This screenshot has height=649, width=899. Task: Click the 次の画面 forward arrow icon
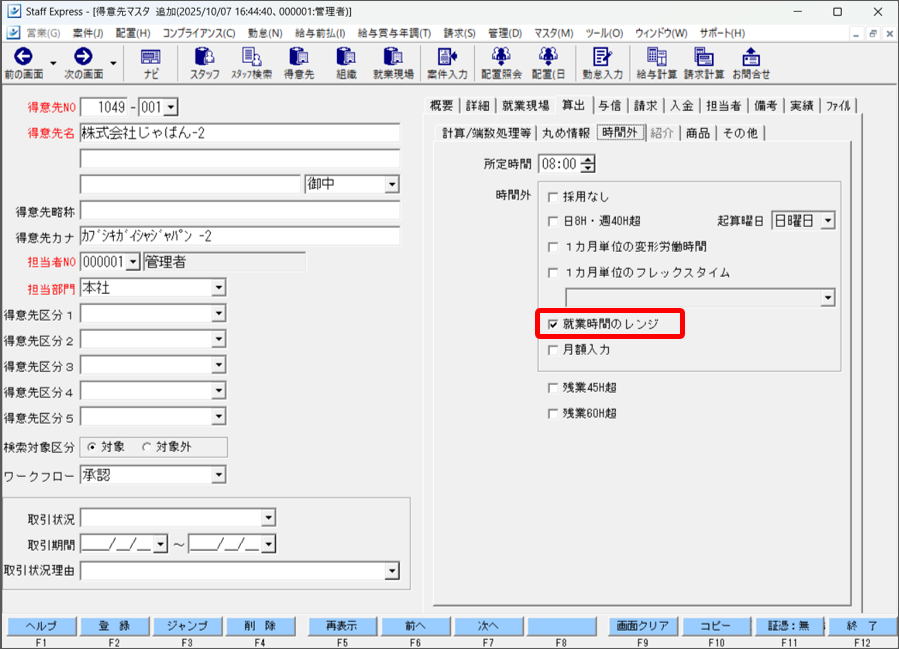point(83,58)
